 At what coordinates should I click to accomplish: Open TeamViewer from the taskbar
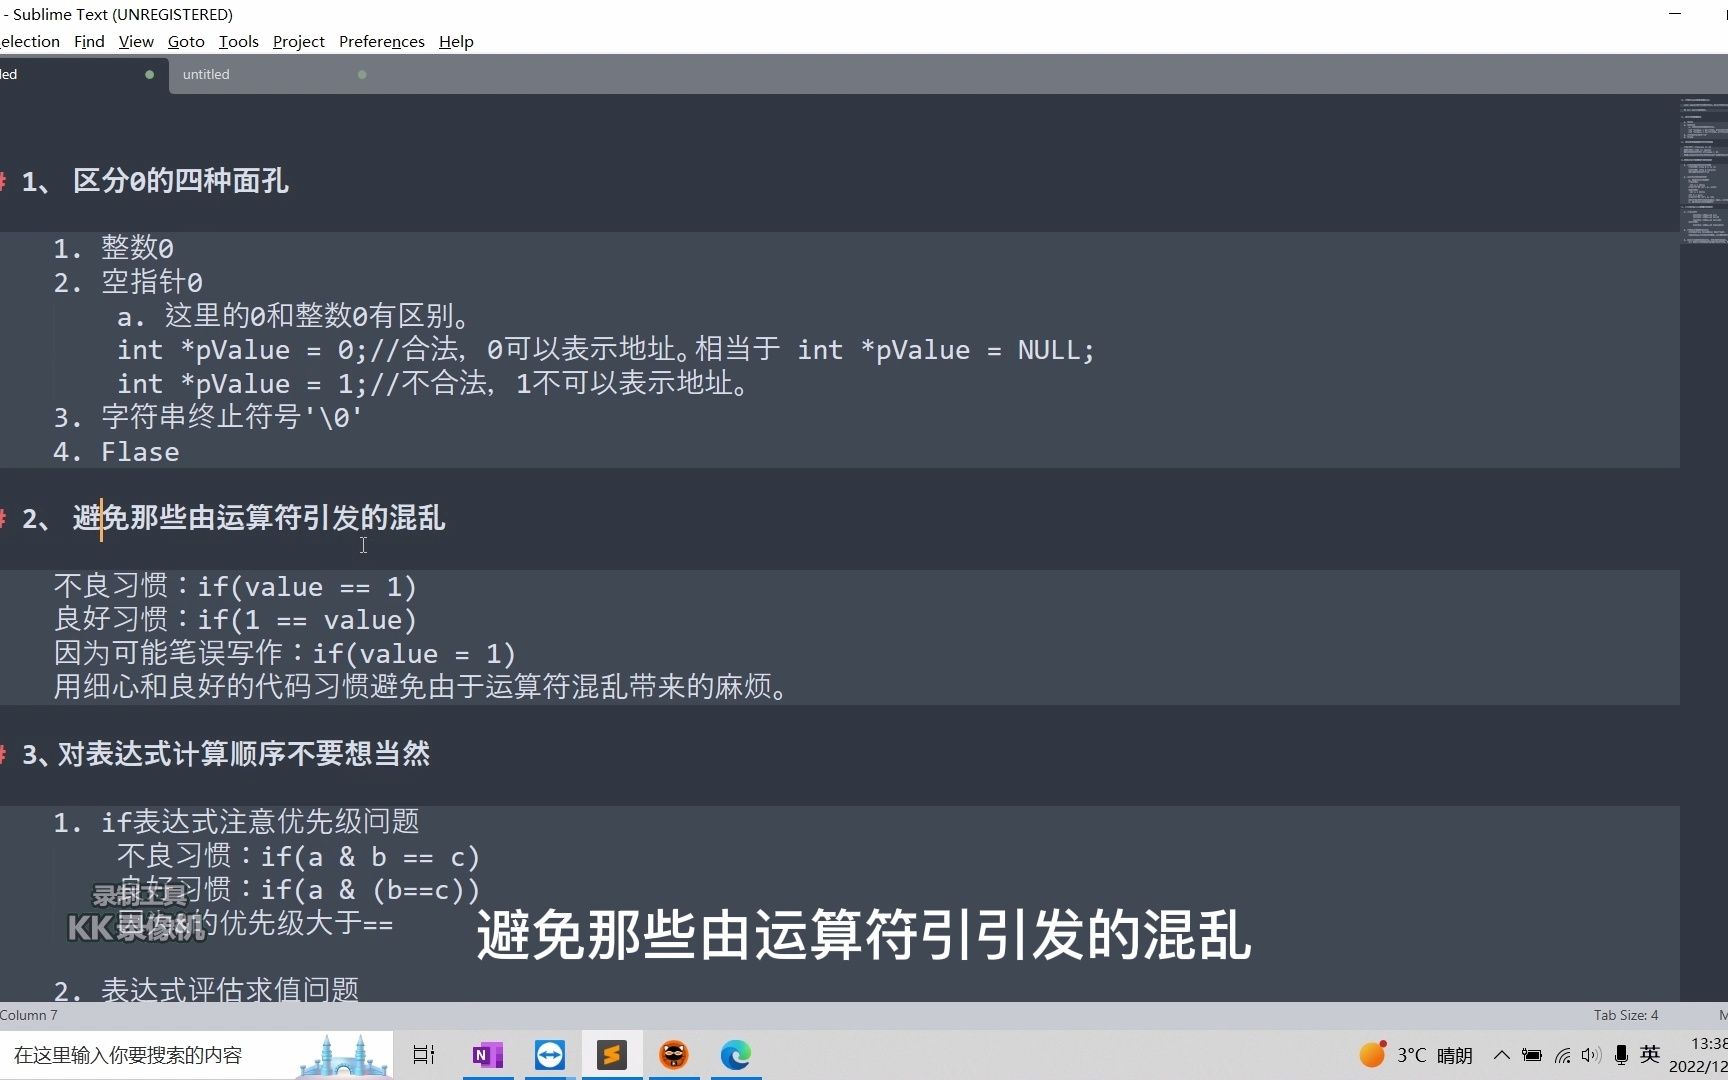click(549, 1055)
